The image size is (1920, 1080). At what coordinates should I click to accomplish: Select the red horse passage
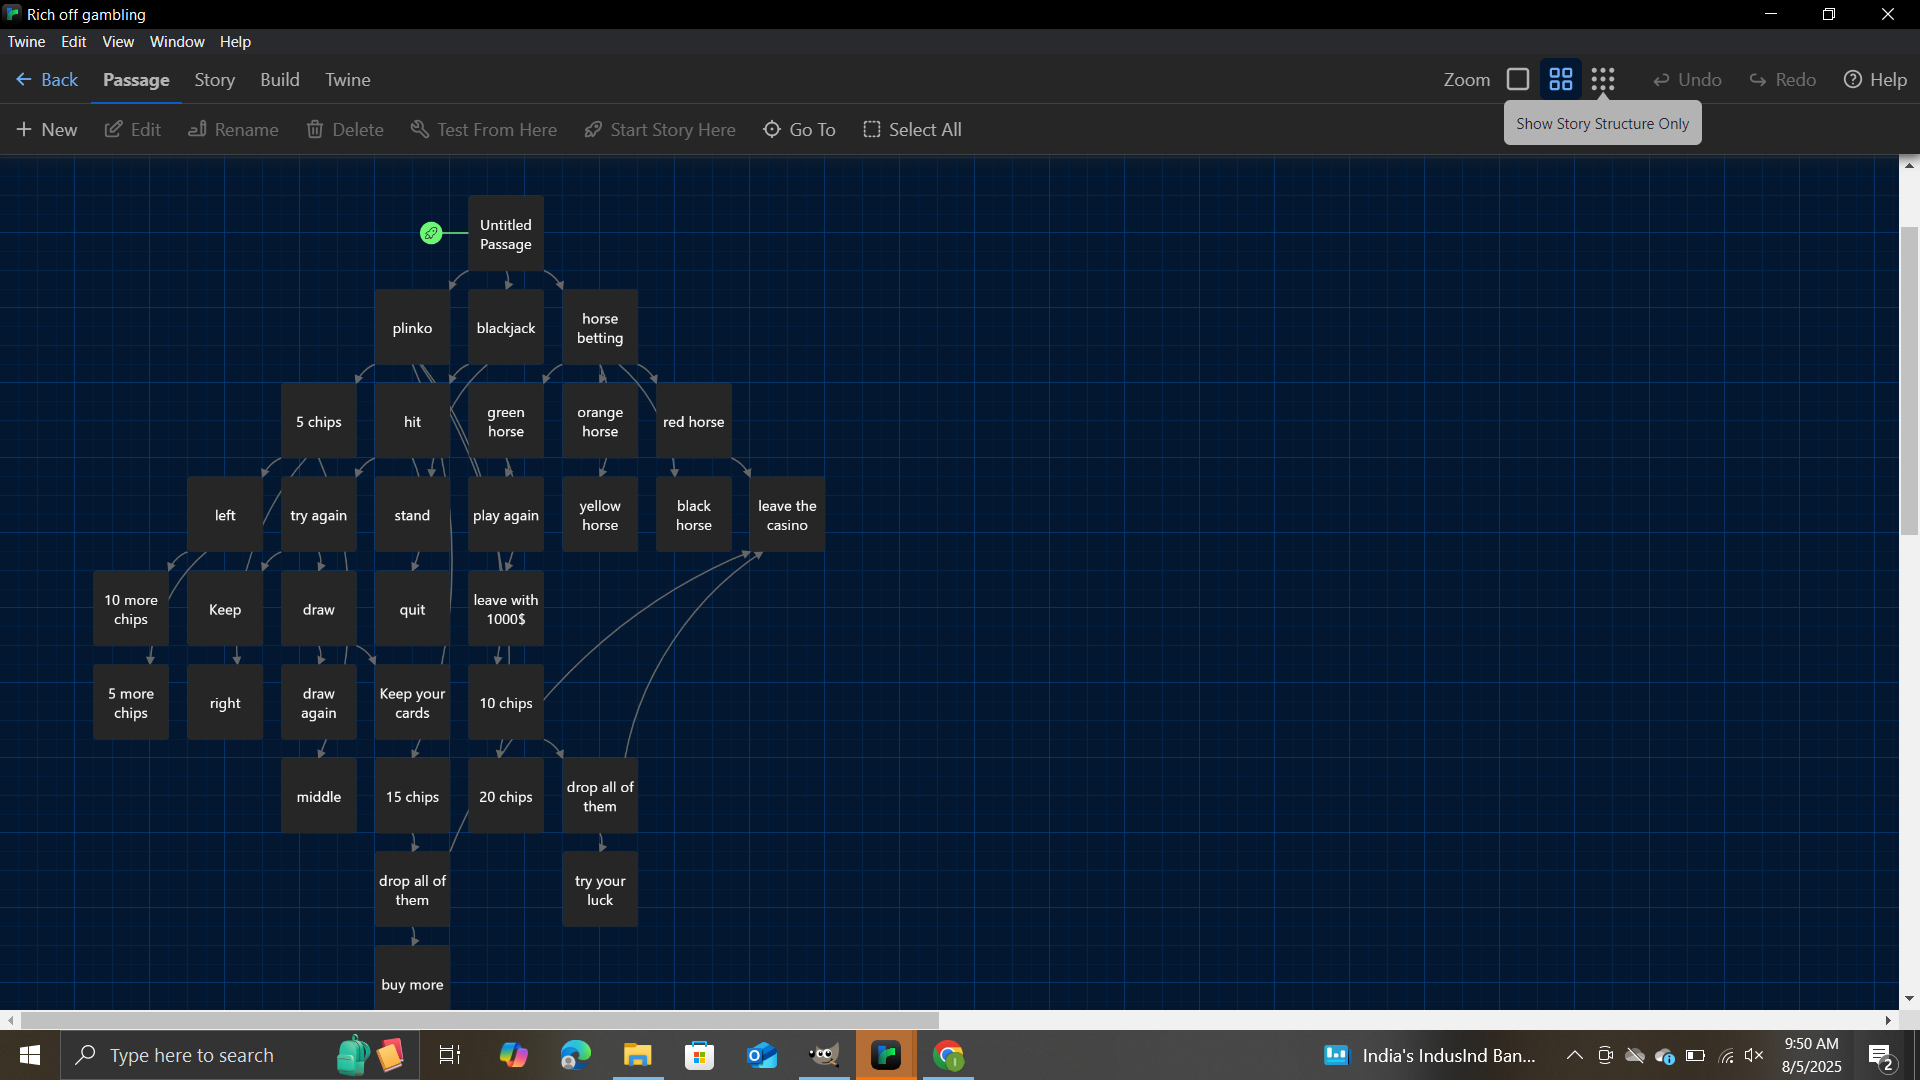pyautogui.click(x=694, y=422)
